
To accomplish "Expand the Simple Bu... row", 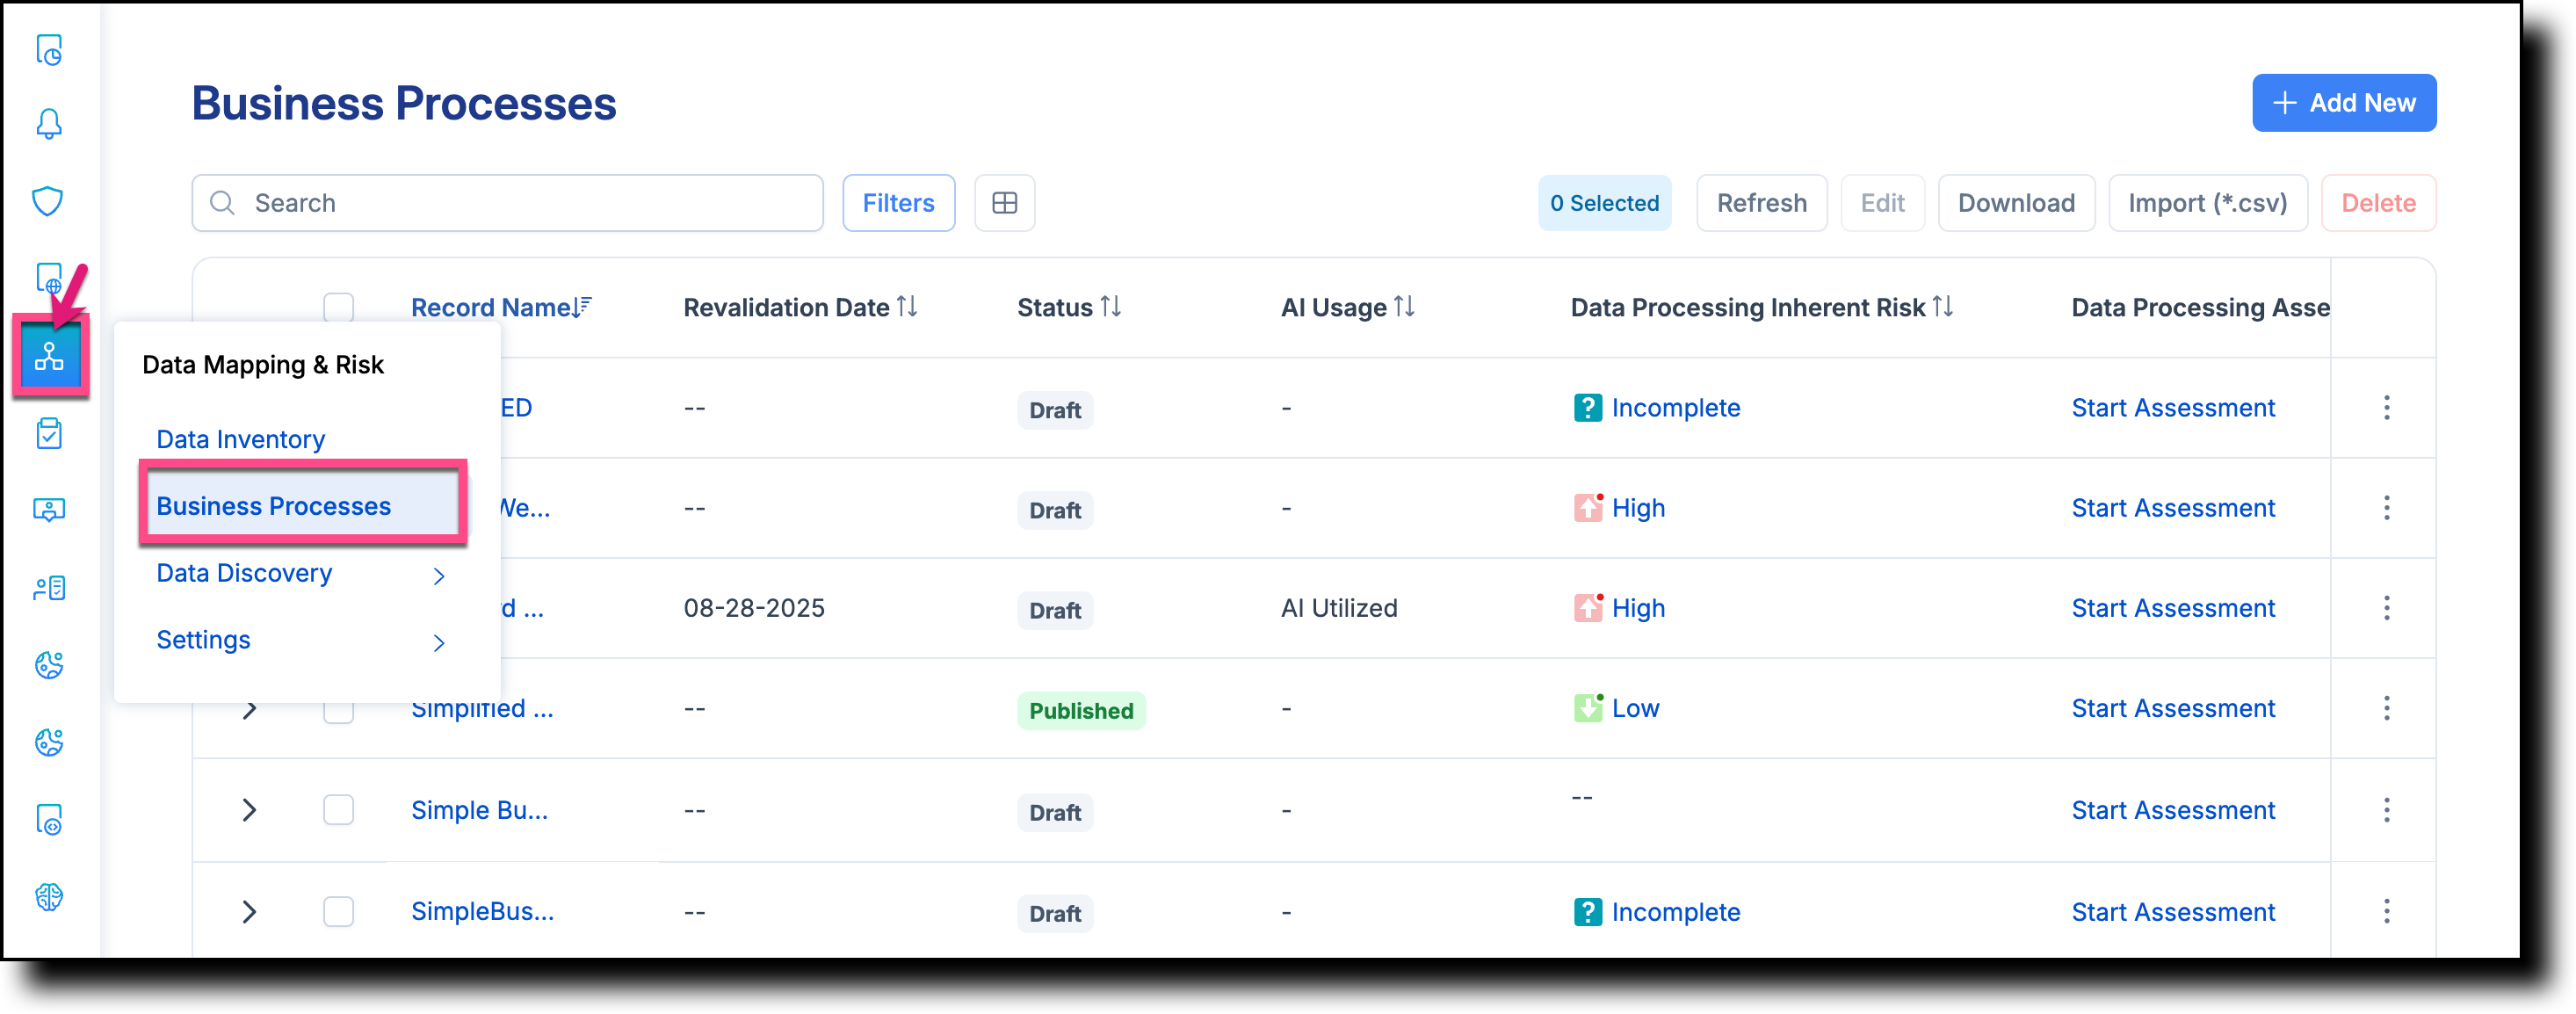I will (x=249, y=810).
